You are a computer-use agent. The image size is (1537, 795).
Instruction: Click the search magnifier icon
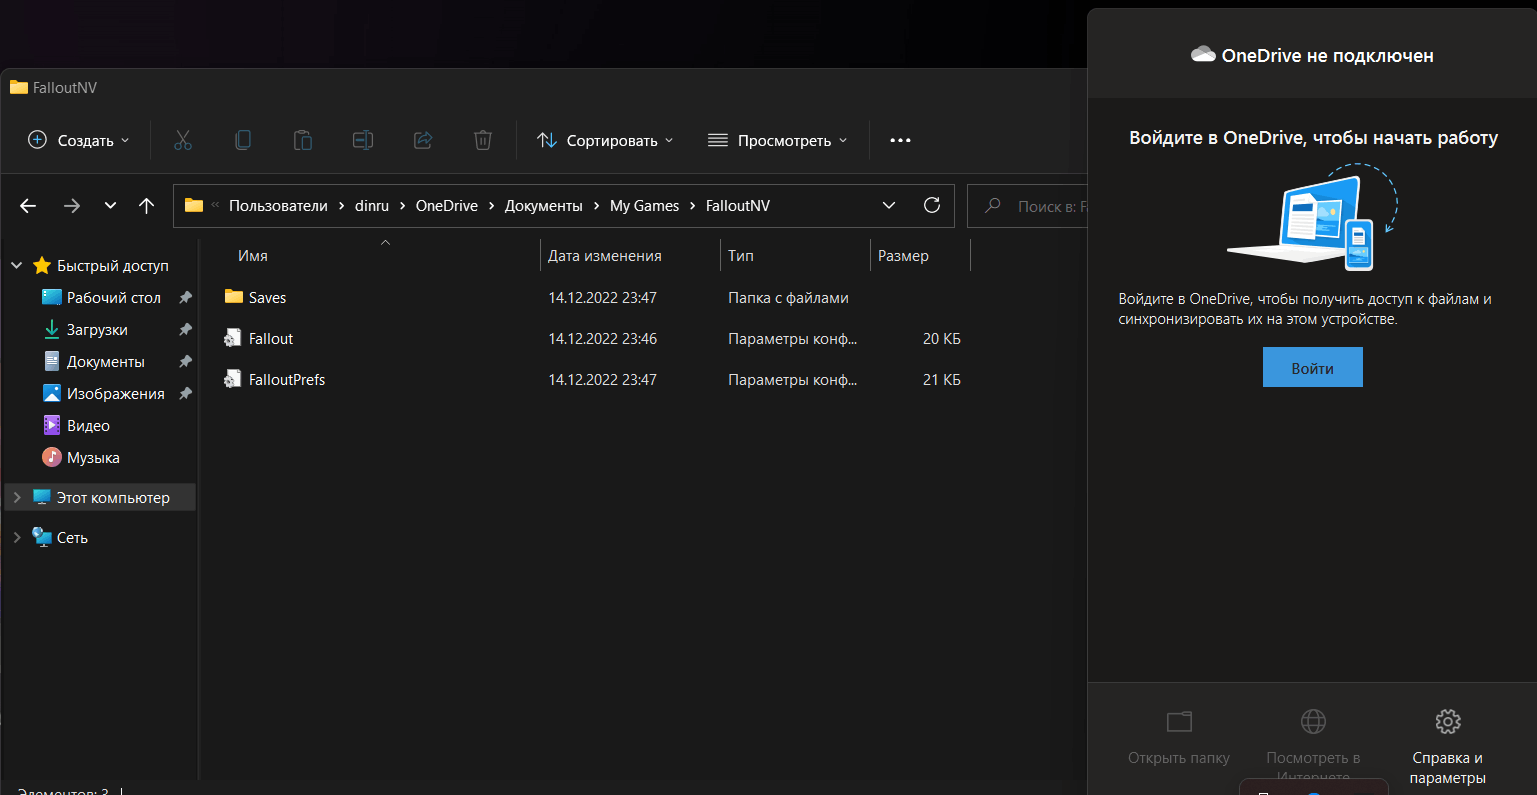point(993,206)
